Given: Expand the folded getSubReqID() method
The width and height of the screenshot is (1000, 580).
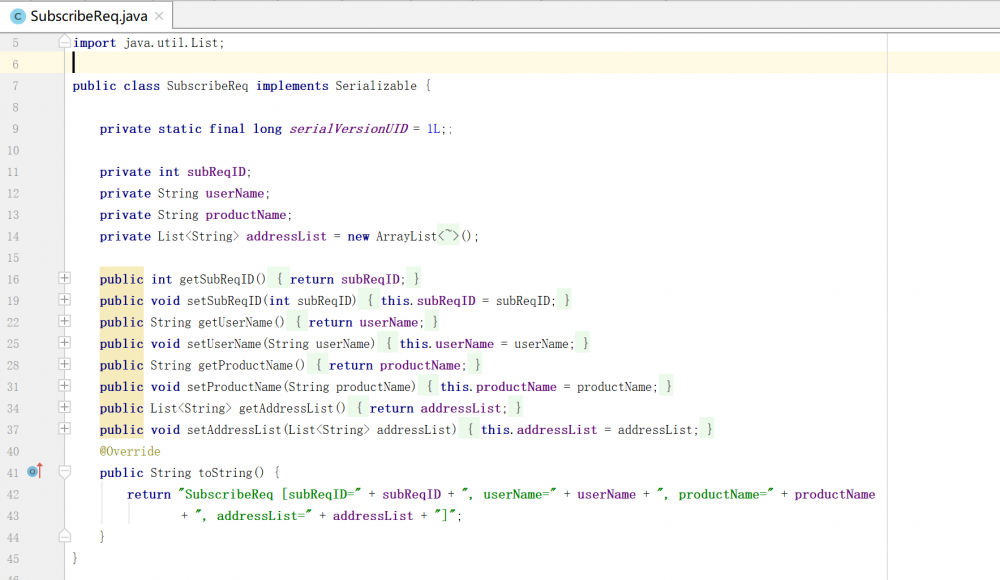Looking at the screenshot, I should (x=64, y=278).
